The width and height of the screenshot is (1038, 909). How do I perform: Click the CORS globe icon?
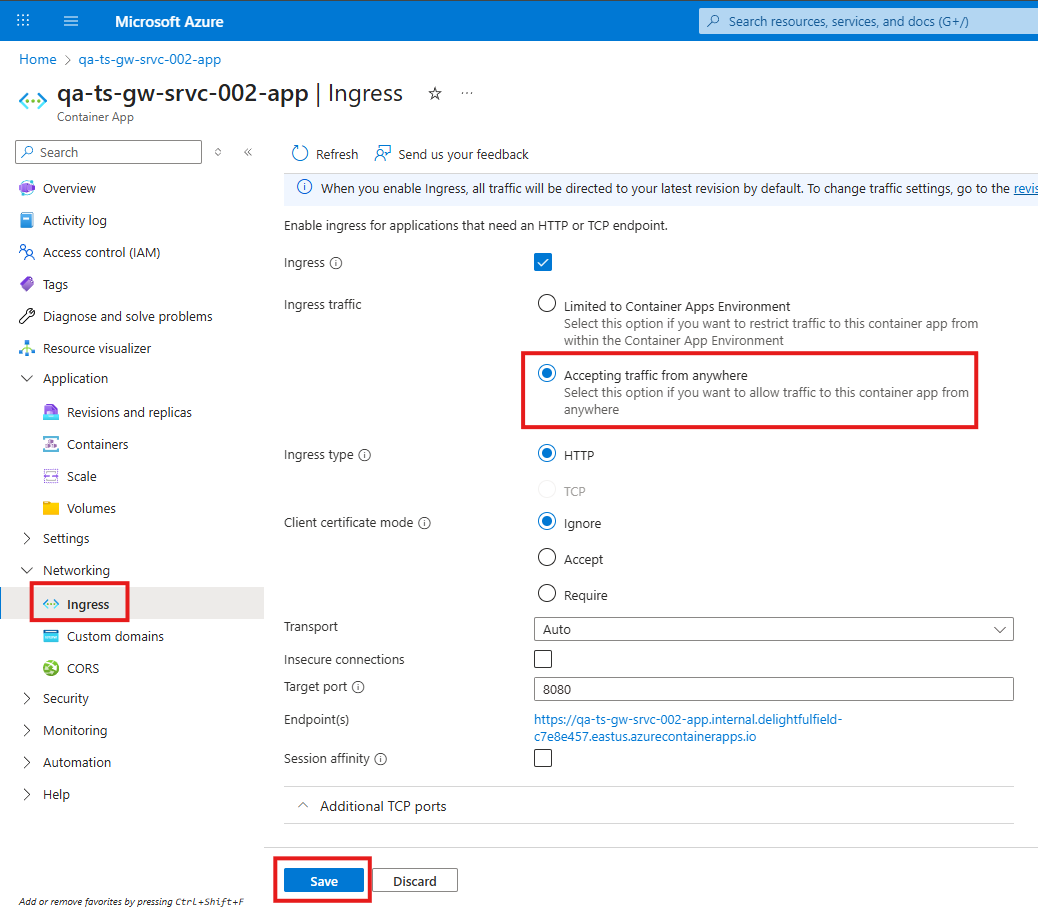[51, 668]
